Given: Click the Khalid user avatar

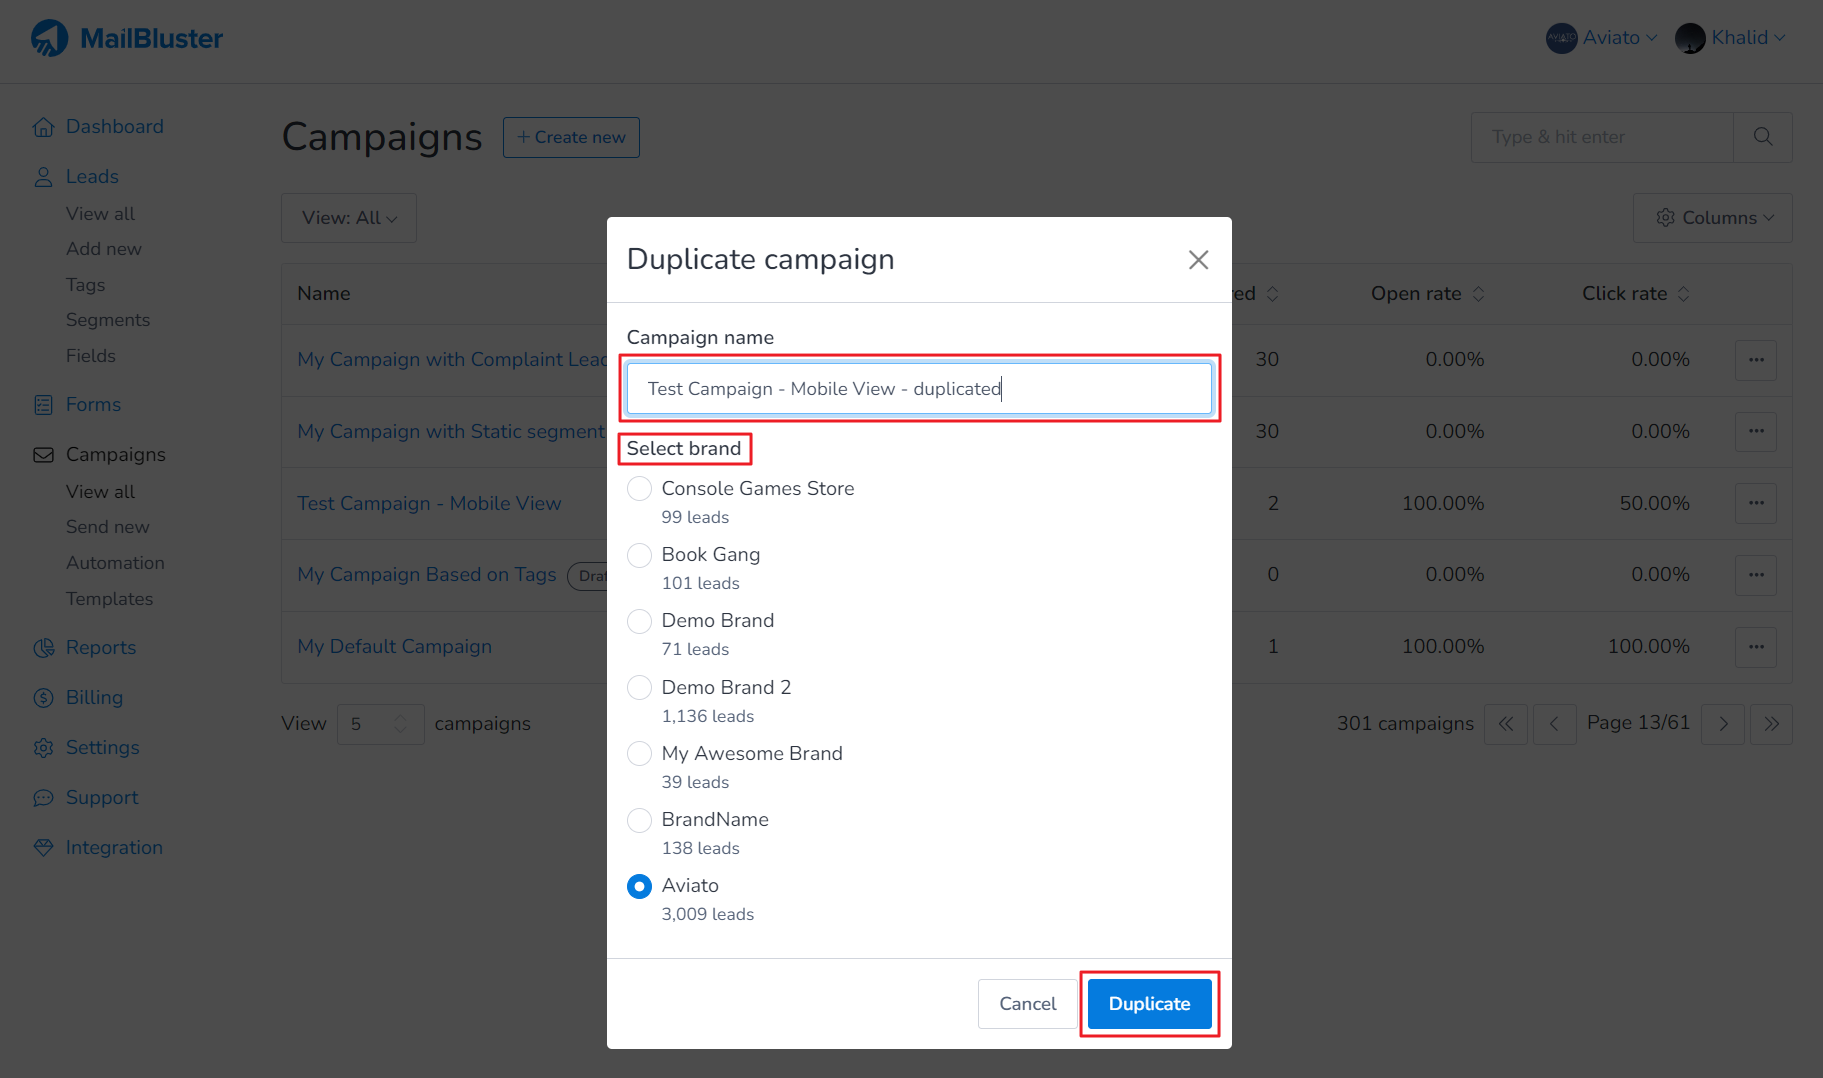Looking at the screenshot, I should pos(1690,38).
